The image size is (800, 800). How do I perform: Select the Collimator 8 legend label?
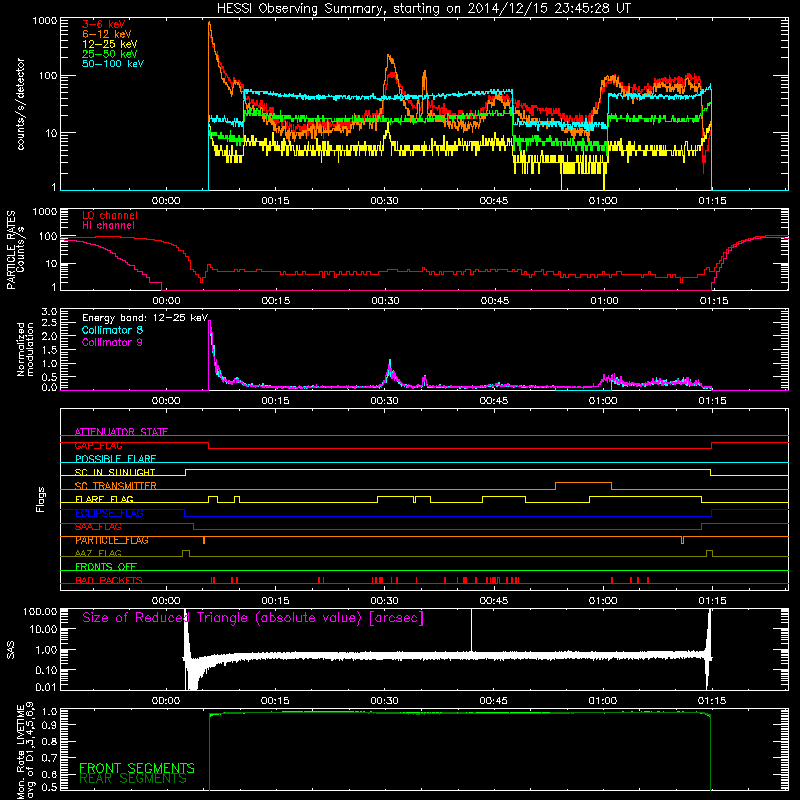tap(112, 330)
